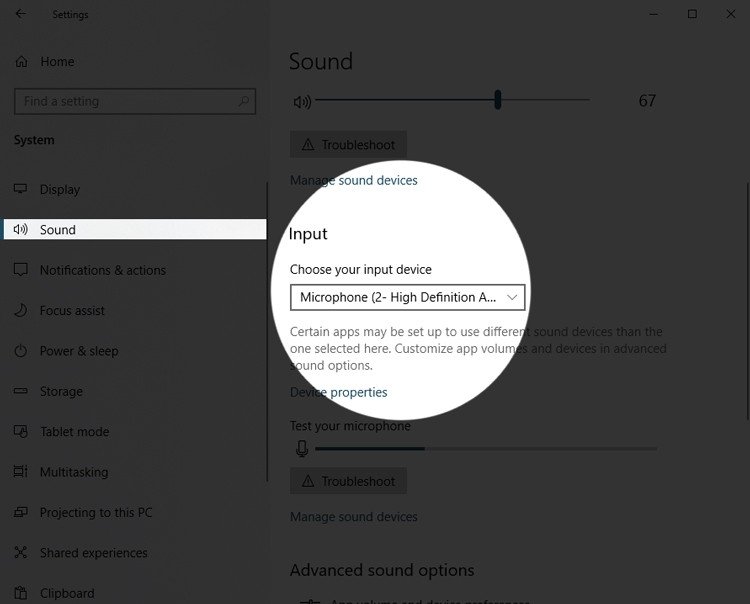Click the Sound speaker icon in sidebar

[x=21, y=230]
